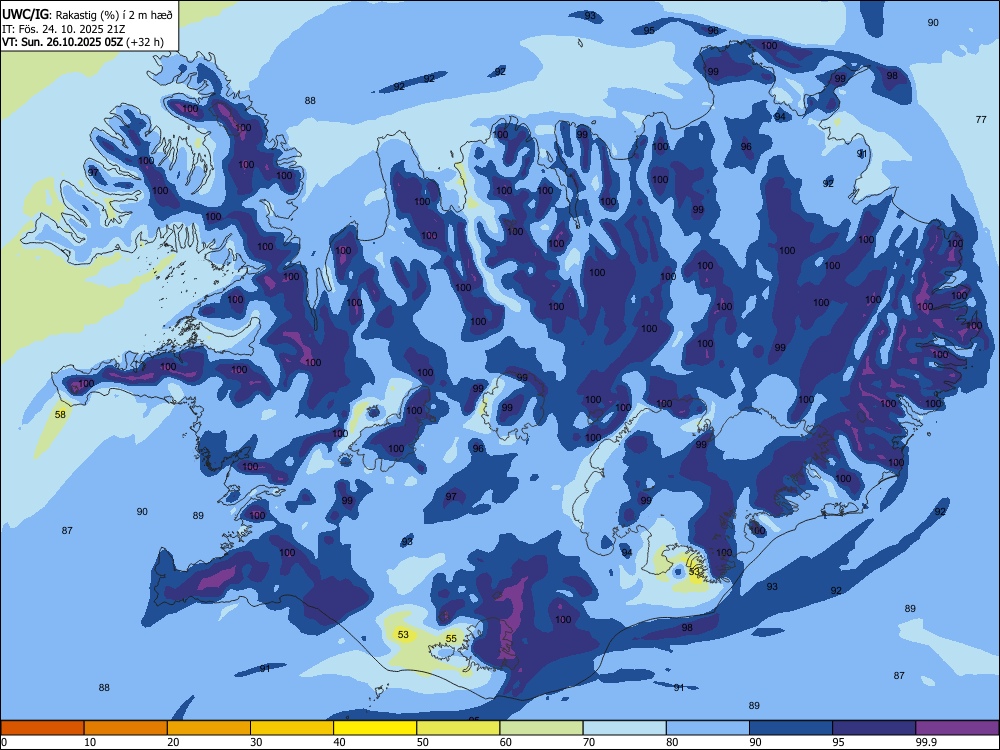Click the init time 'IT: Fös. 24. 10. 2025 21Z'
The height and width of the screenshot is (750, 1000).
(x=62, y=29)
